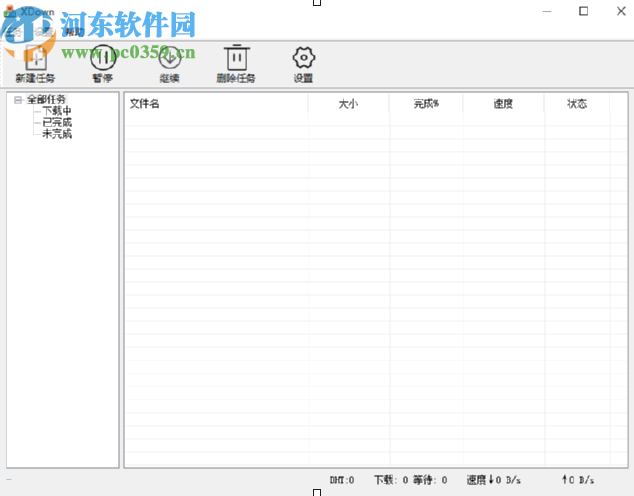Click the download speed ↓0 B/s indicator
This screenshot has height=496, width=634.
coord(494,480)
